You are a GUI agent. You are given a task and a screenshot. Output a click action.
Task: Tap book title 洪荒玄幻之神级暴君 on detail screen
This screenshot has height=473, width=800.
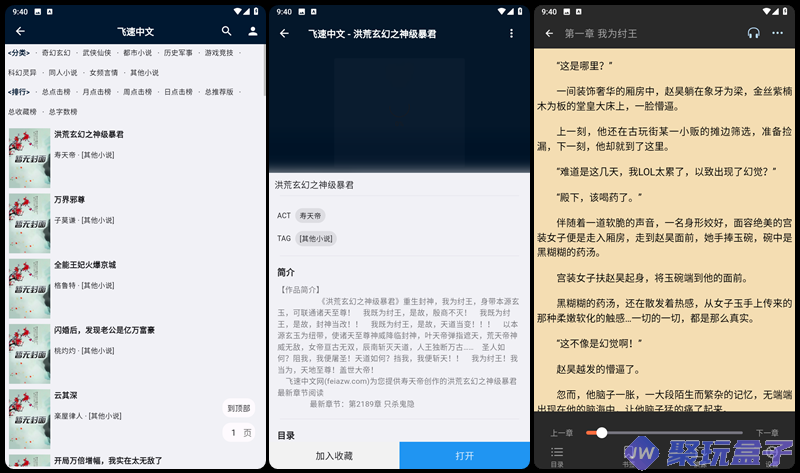click(314, 185)
